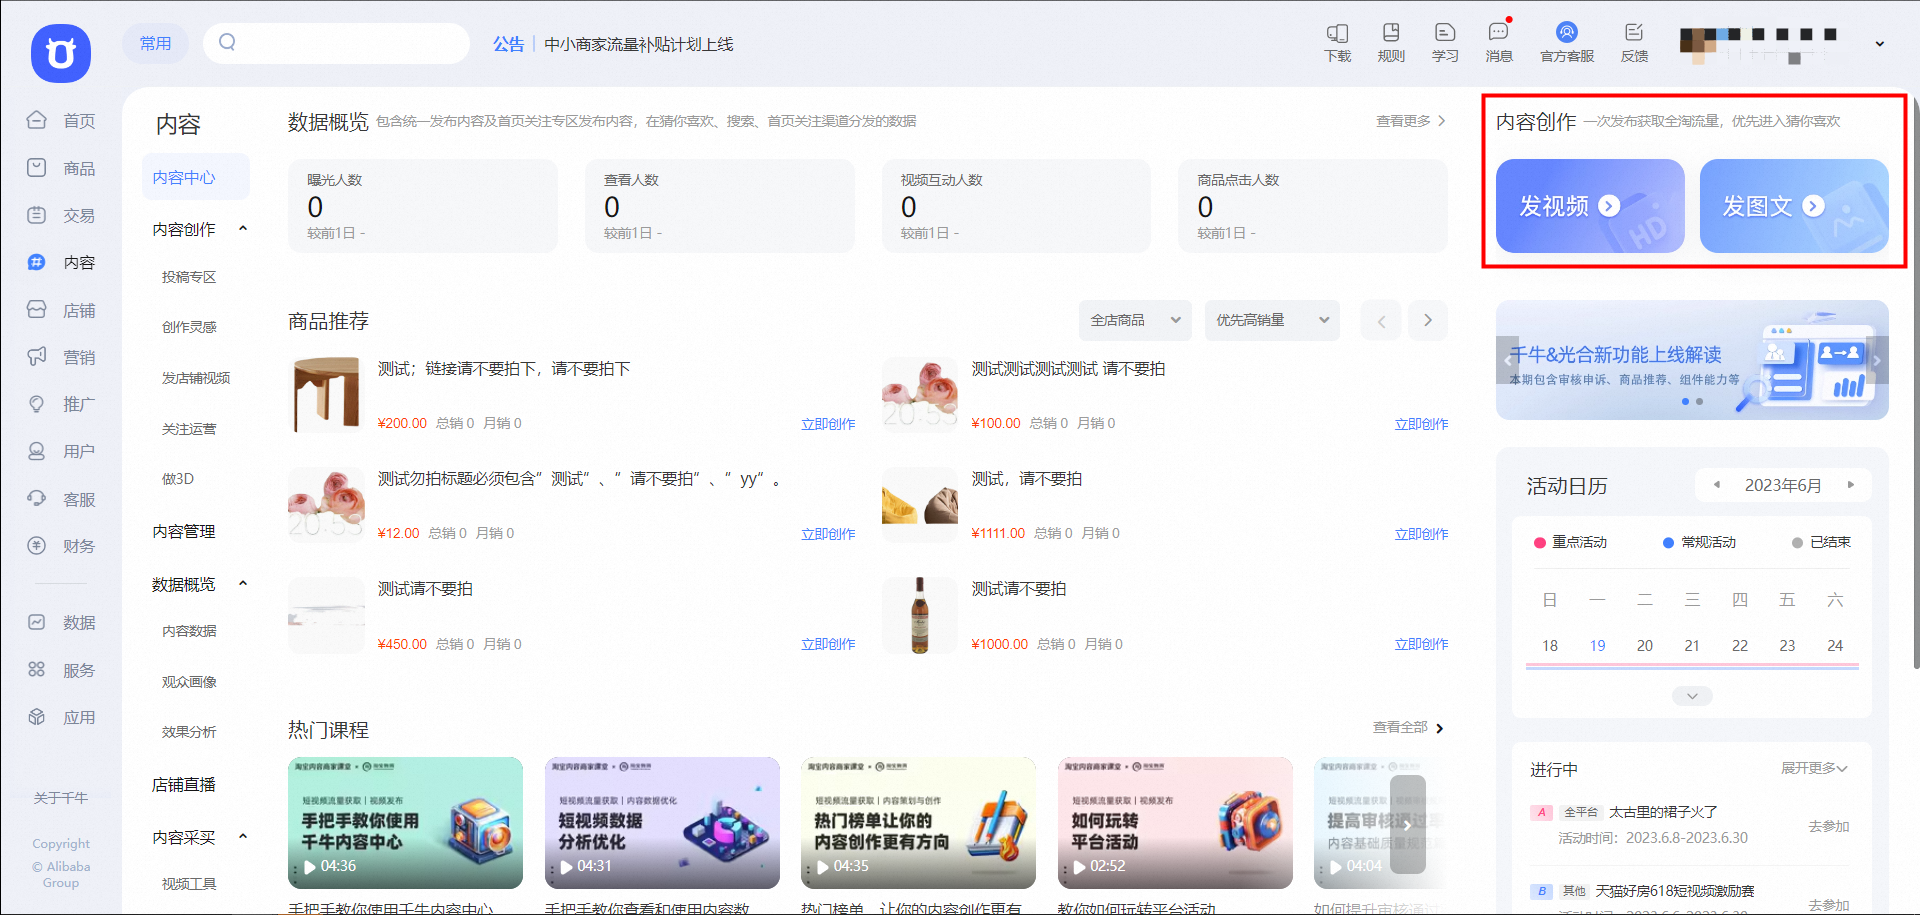Open the 应用 apps cube icon
This screenshot has width=1920, height=915.
point(37,717)
